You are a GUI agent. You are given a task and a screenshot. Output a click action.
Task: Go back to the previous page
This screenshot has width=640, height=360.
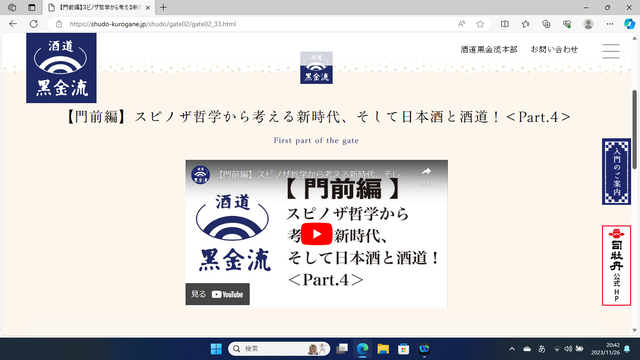[x=13, y=24]
